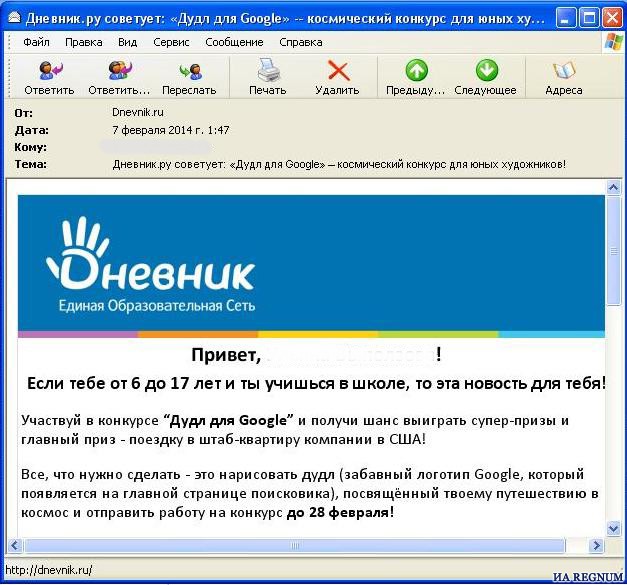Viewport: 627px width, 585px height.
Task: Click the date 7 февраля 2014 г. 1:47
Action: [x=171, y=130]
